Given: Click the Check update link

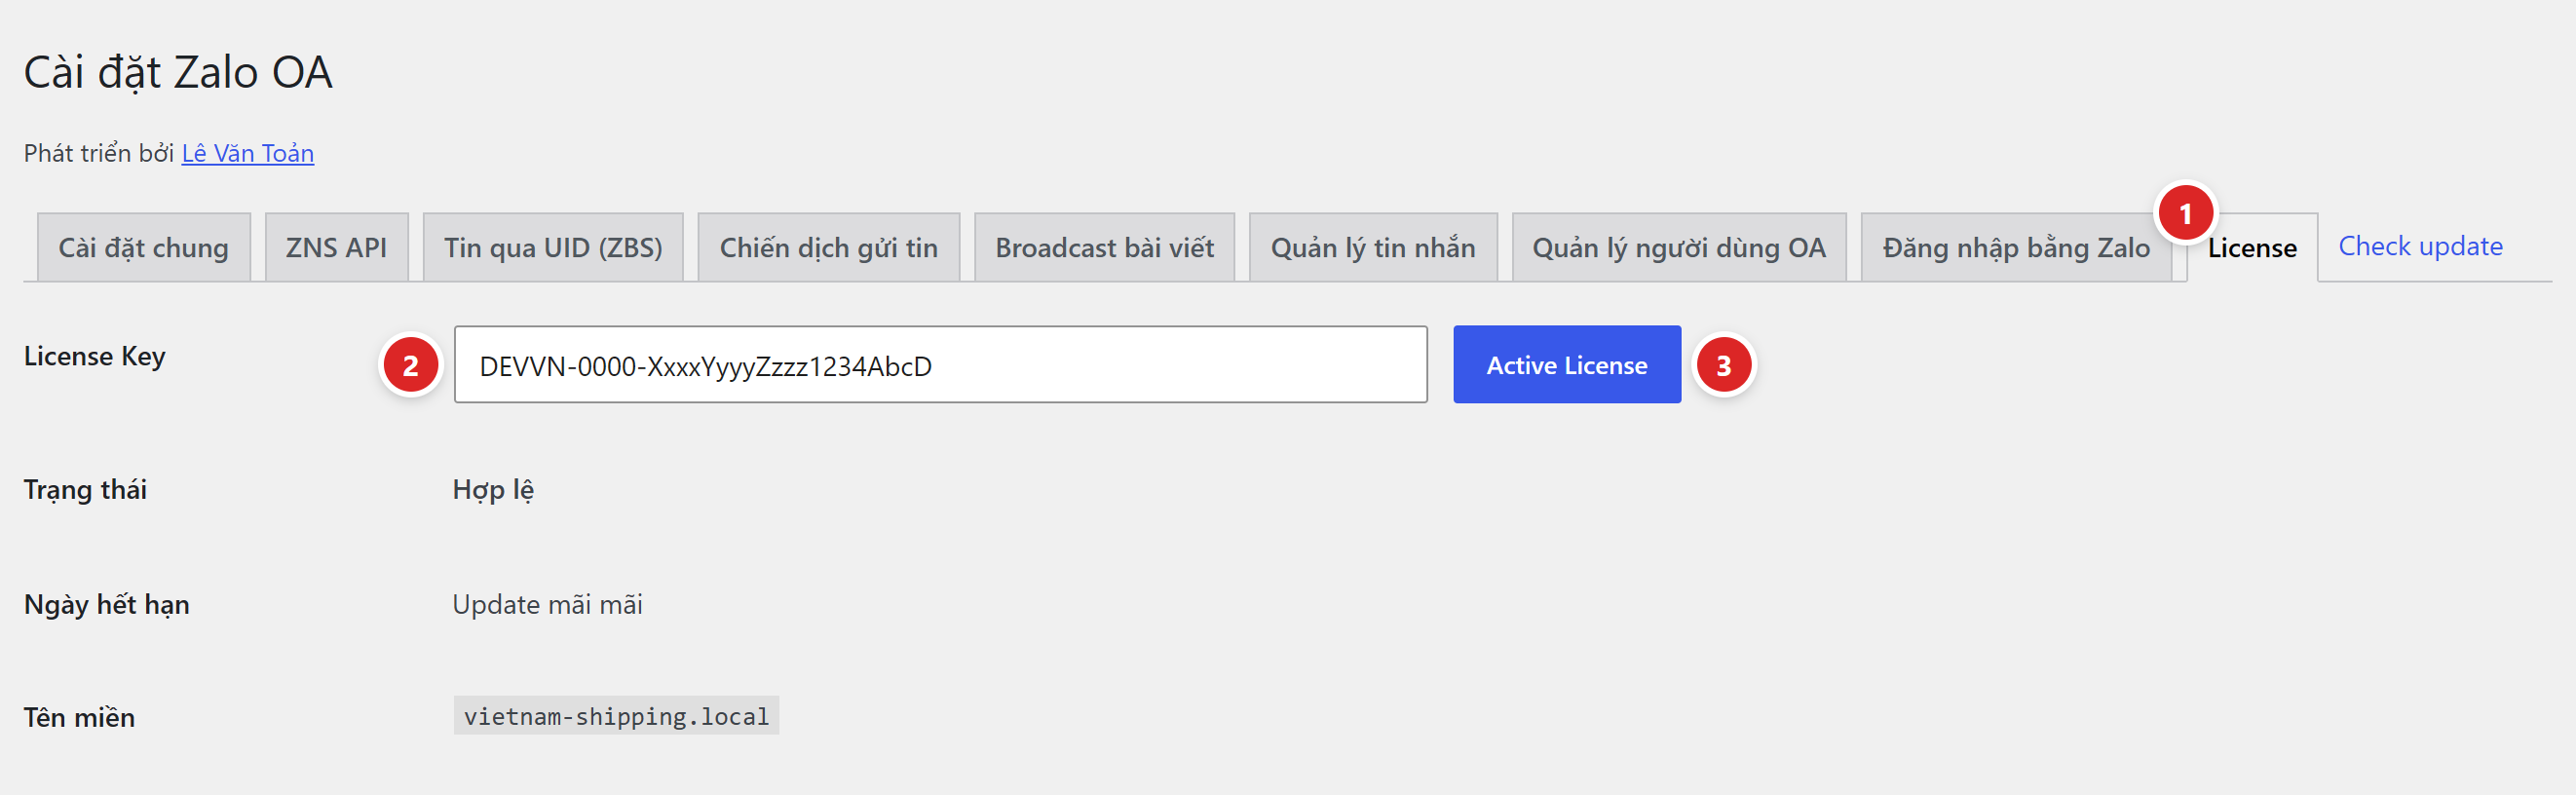Looking at the screenshot, I should [x=2420, y=246].
